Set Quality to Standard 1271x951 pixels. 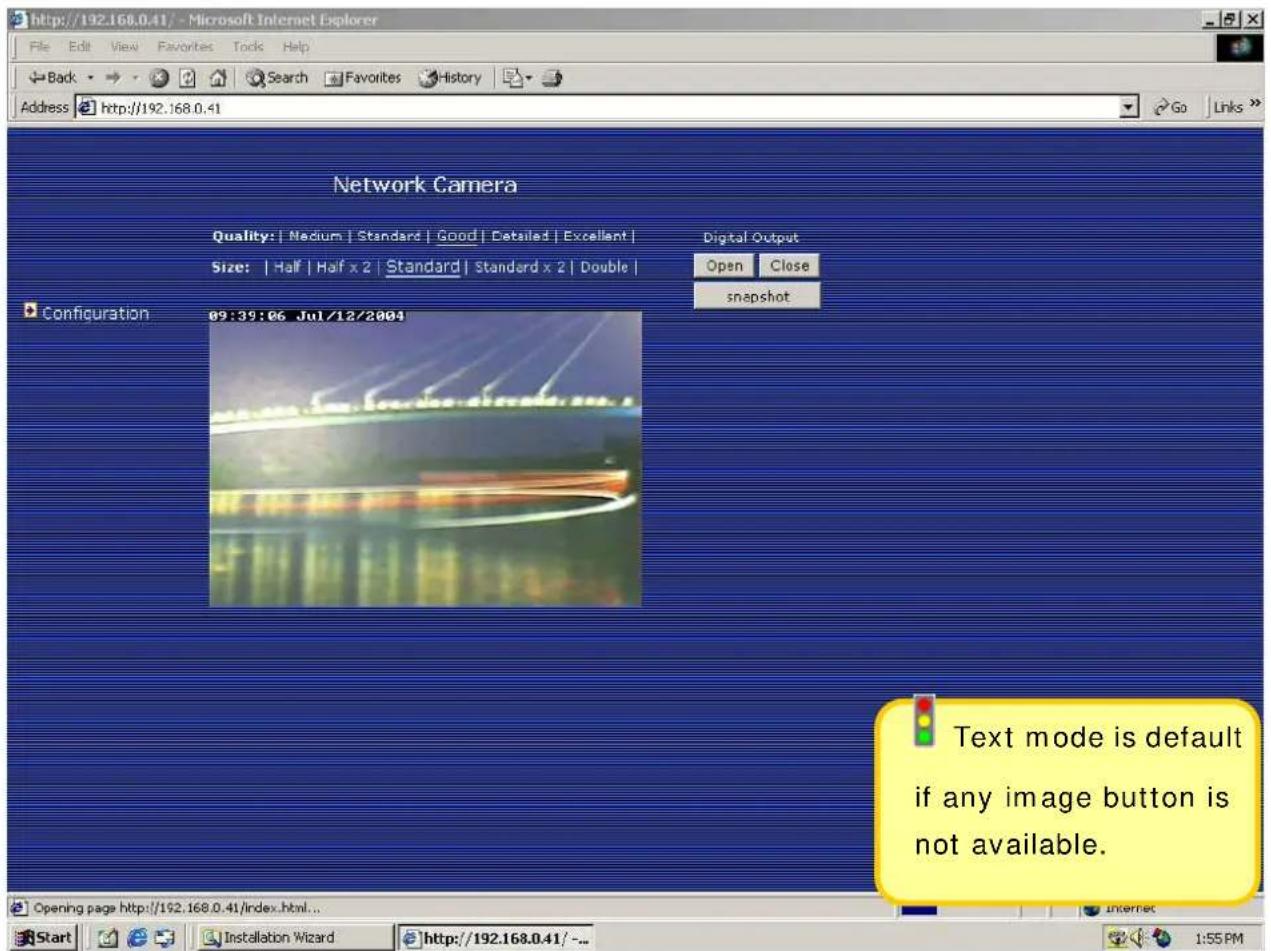[389, 237]
